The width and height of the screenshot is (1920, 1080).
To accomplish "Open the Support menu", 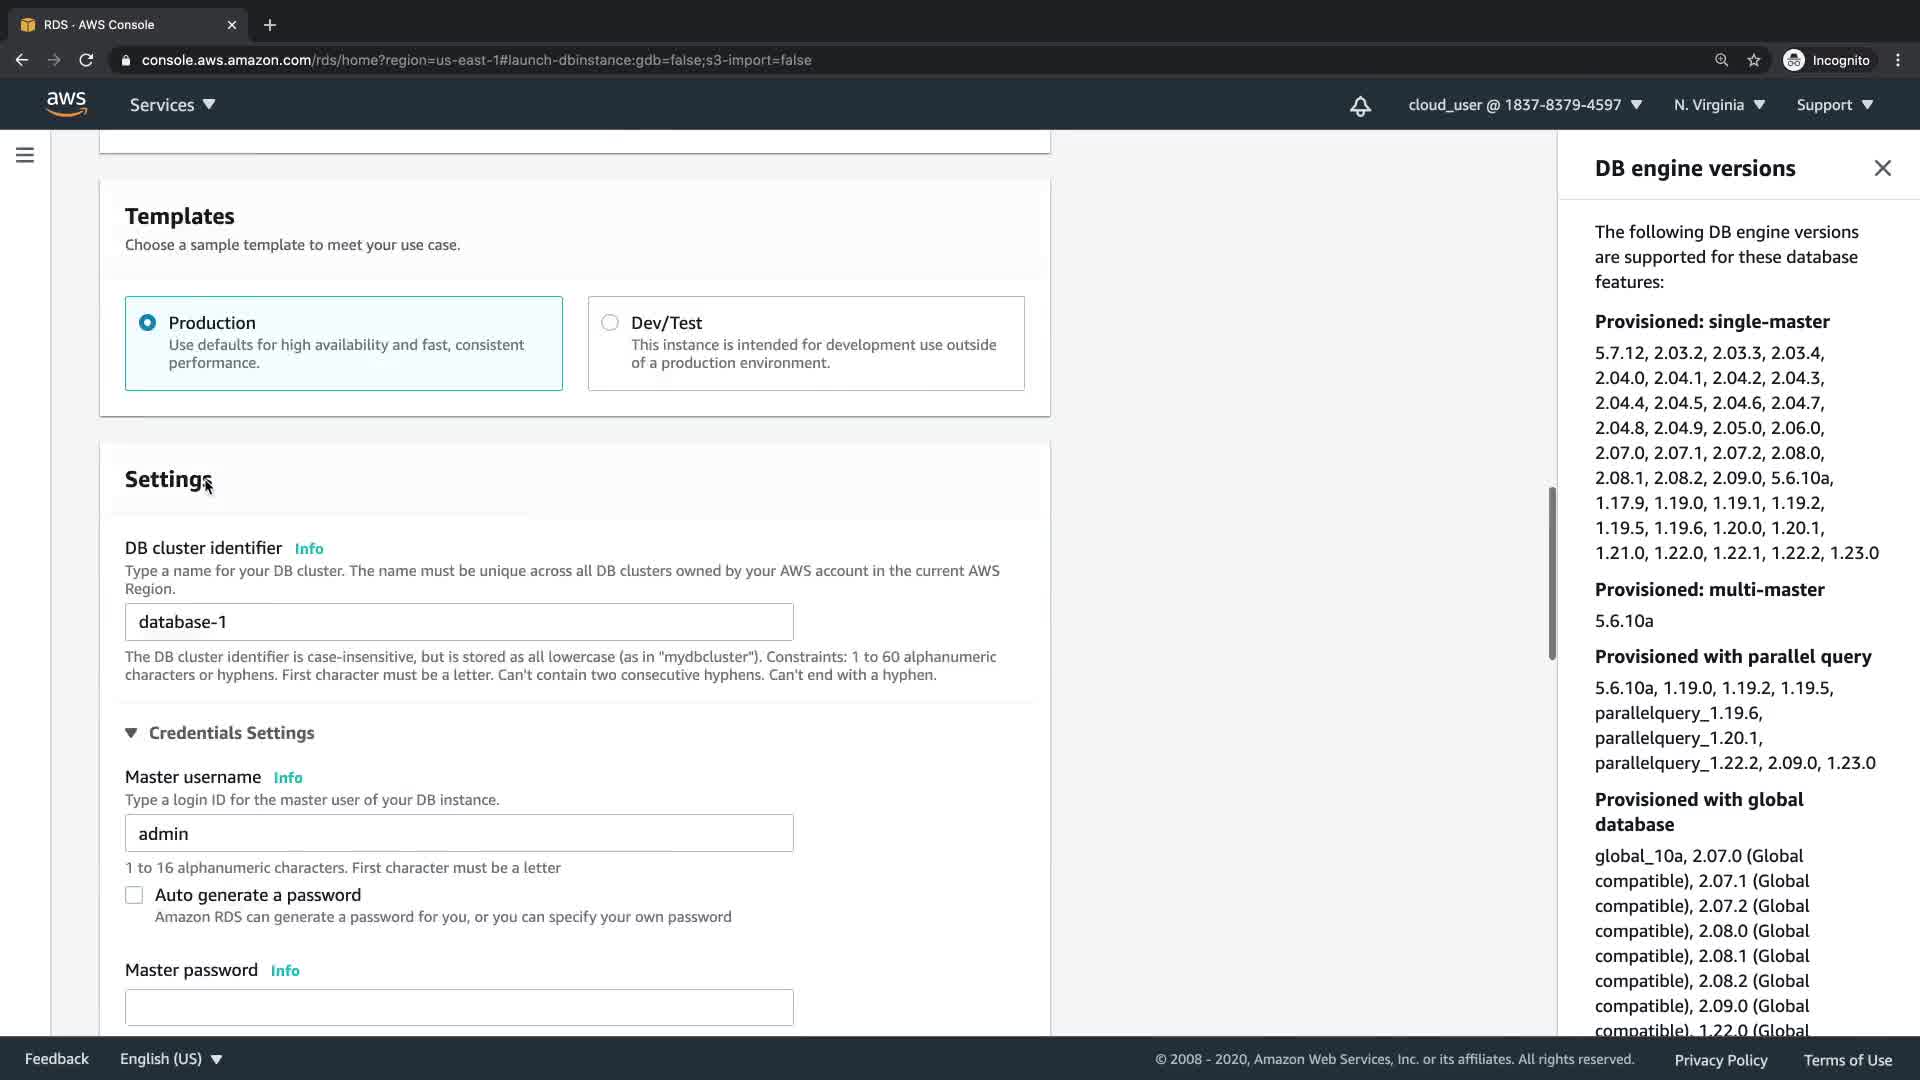I will click(1834, 105).
